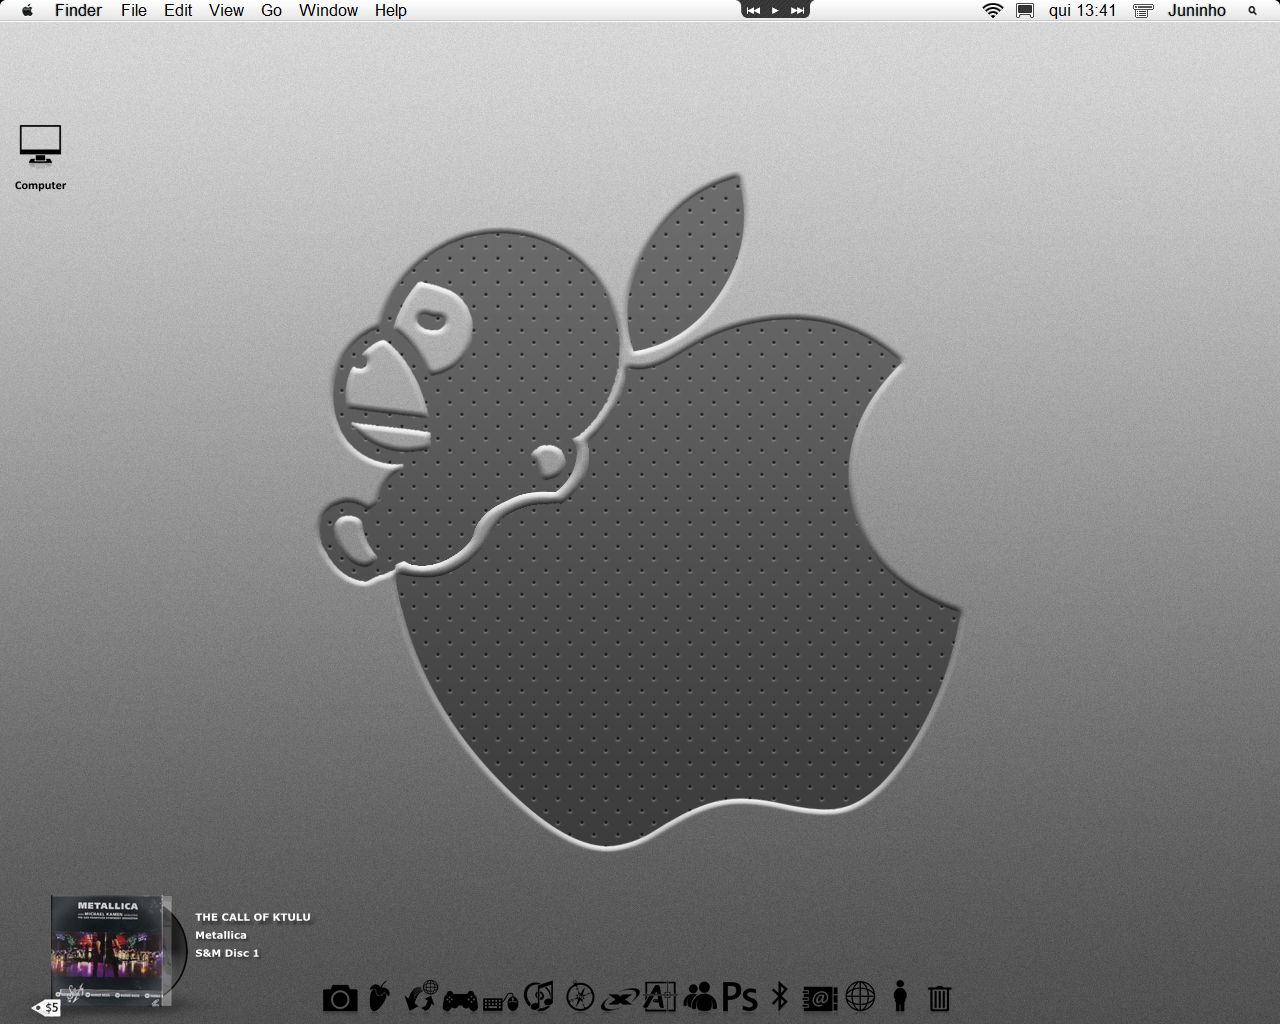Click the icon left of Juninho
1280x1024 pixels.
point(1143,10)
